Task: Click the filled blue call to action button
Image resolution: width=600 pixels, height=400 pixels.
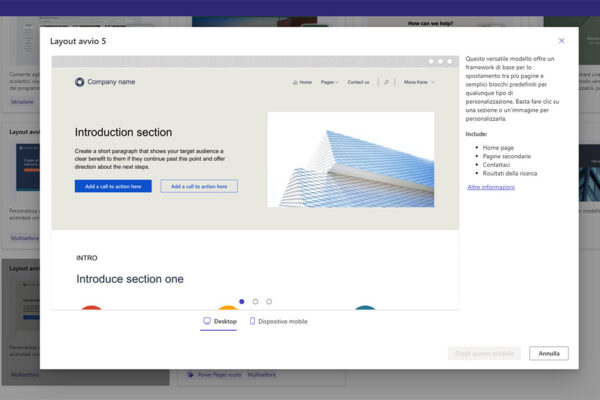Action: pyautogui.click(x=113, y=186)
